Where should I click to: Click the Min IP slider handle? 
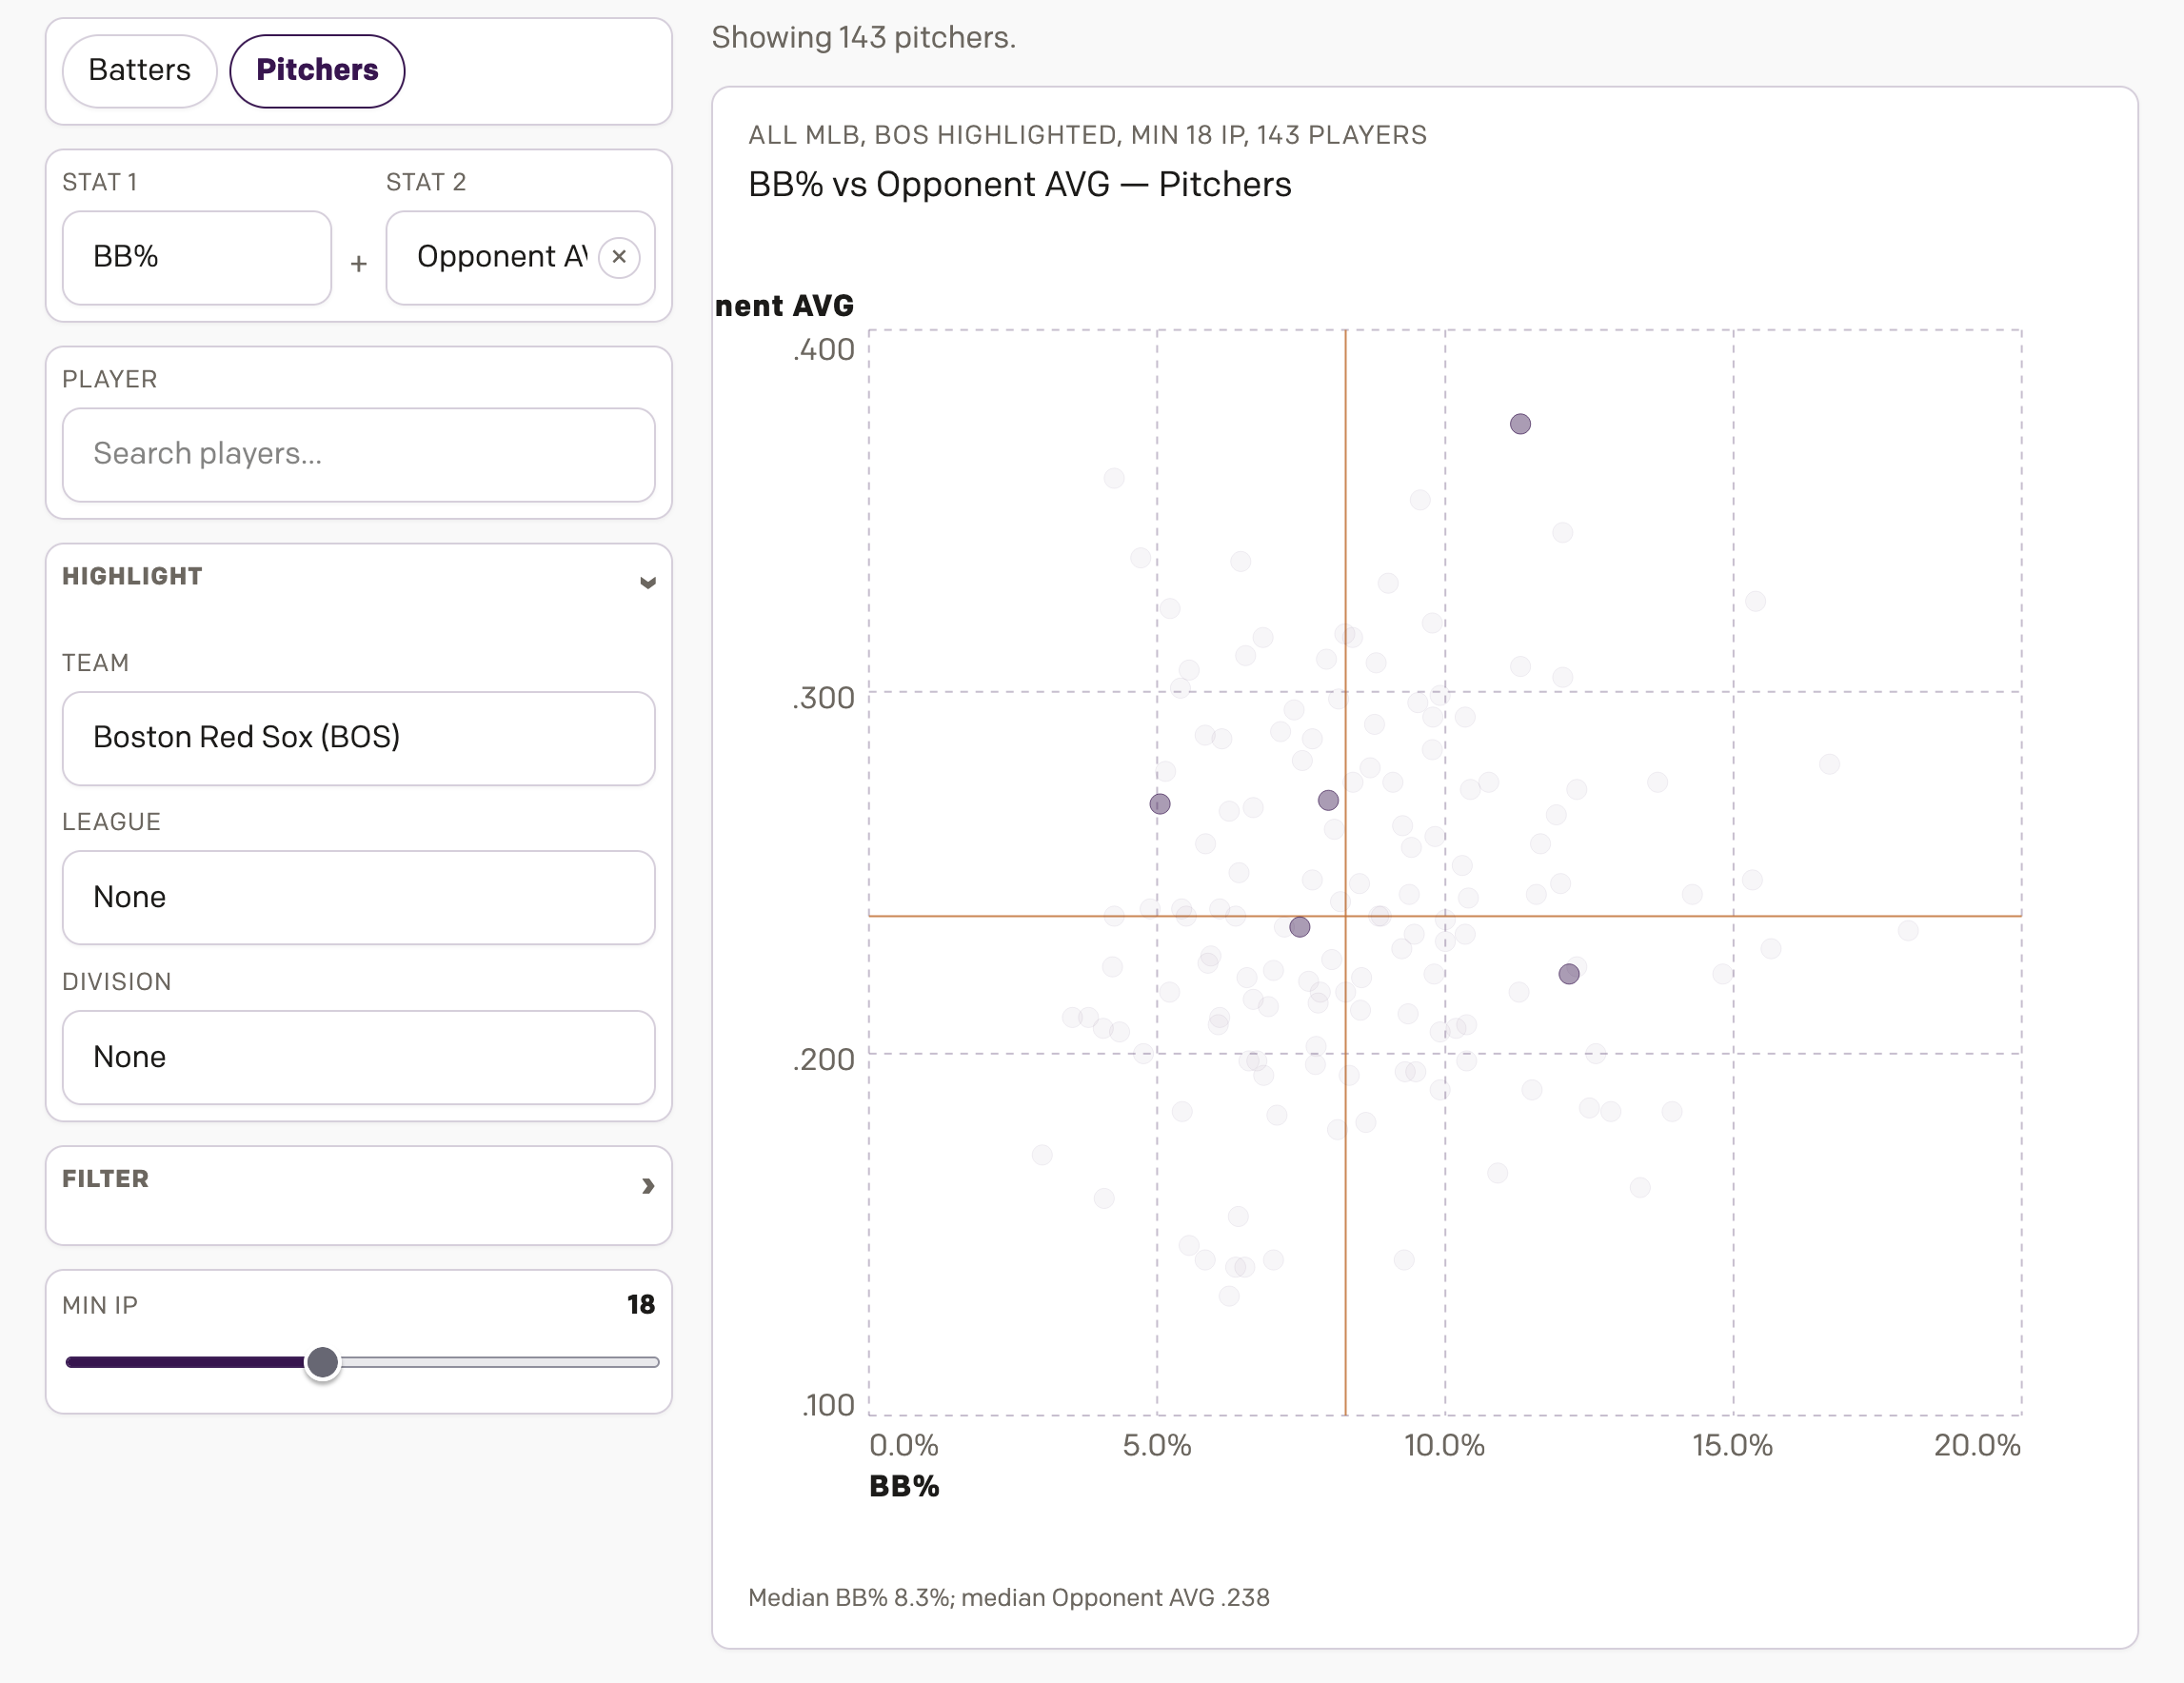(x=322, y=1362)
